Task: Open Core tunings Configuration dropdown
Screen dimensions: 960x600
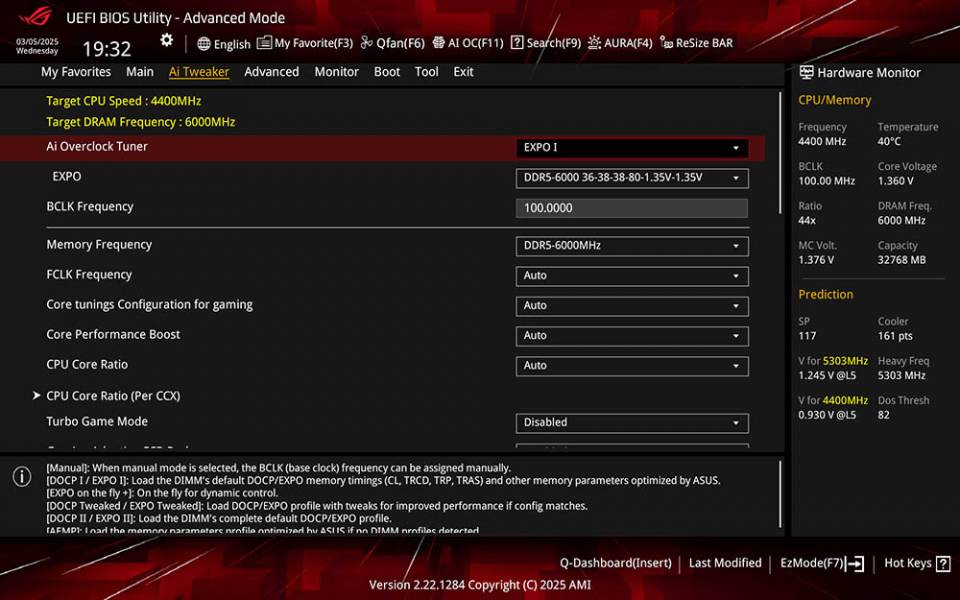Action: point(632,306)
